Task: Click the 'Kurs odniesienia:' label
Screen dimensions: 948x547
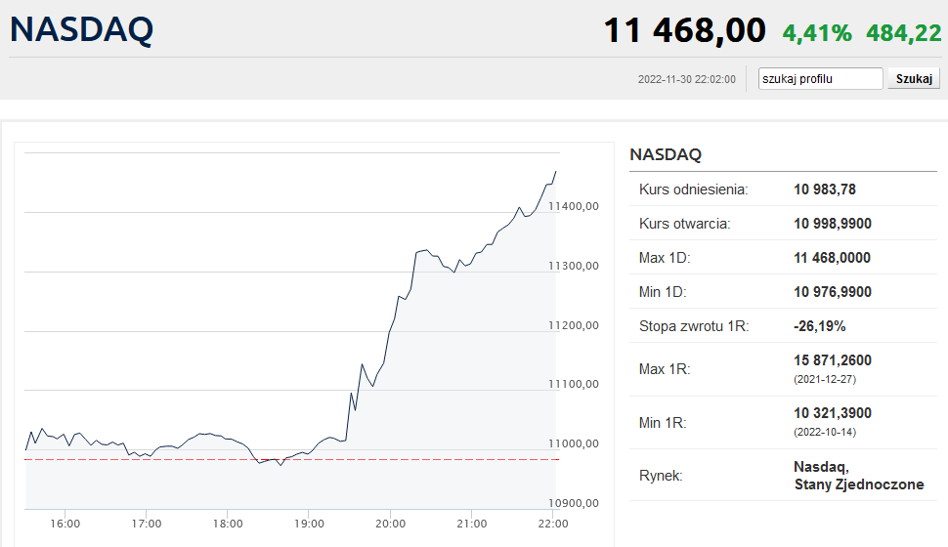Action: pos(693,189)
